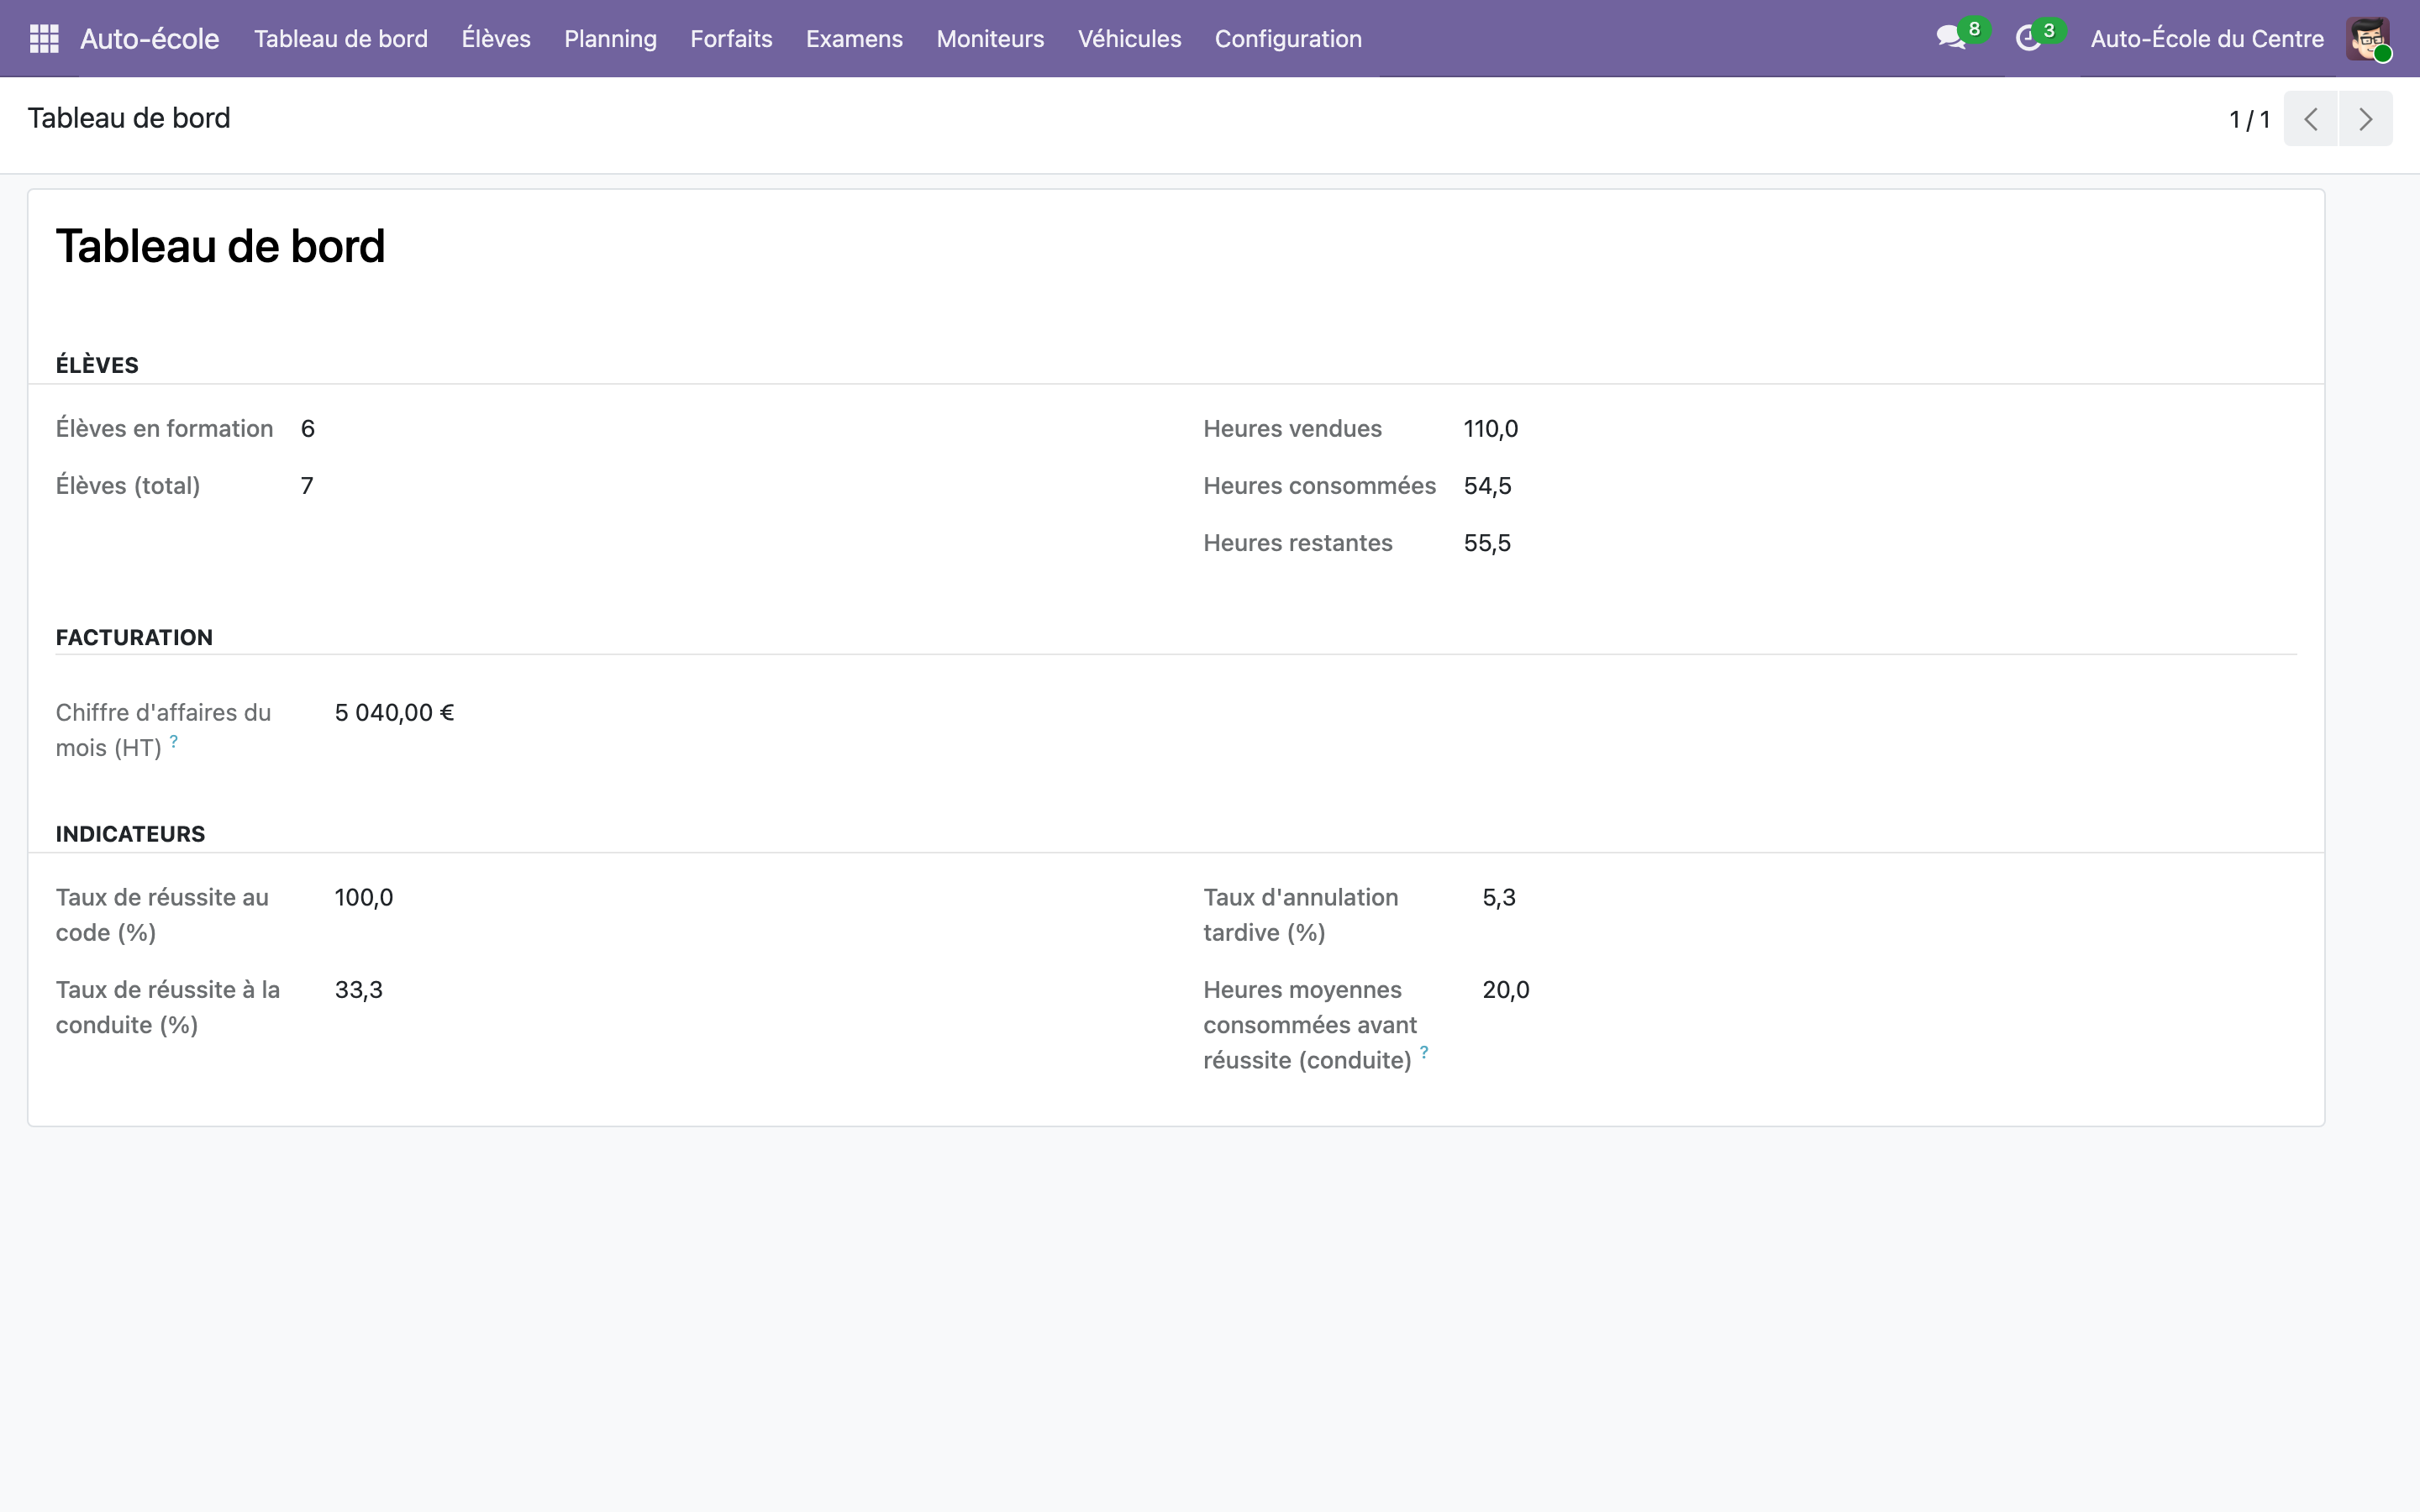Click the Heures vendues value 110,0
The height and width of the screenshot is (1512, 2420).
pos(1490,429)
